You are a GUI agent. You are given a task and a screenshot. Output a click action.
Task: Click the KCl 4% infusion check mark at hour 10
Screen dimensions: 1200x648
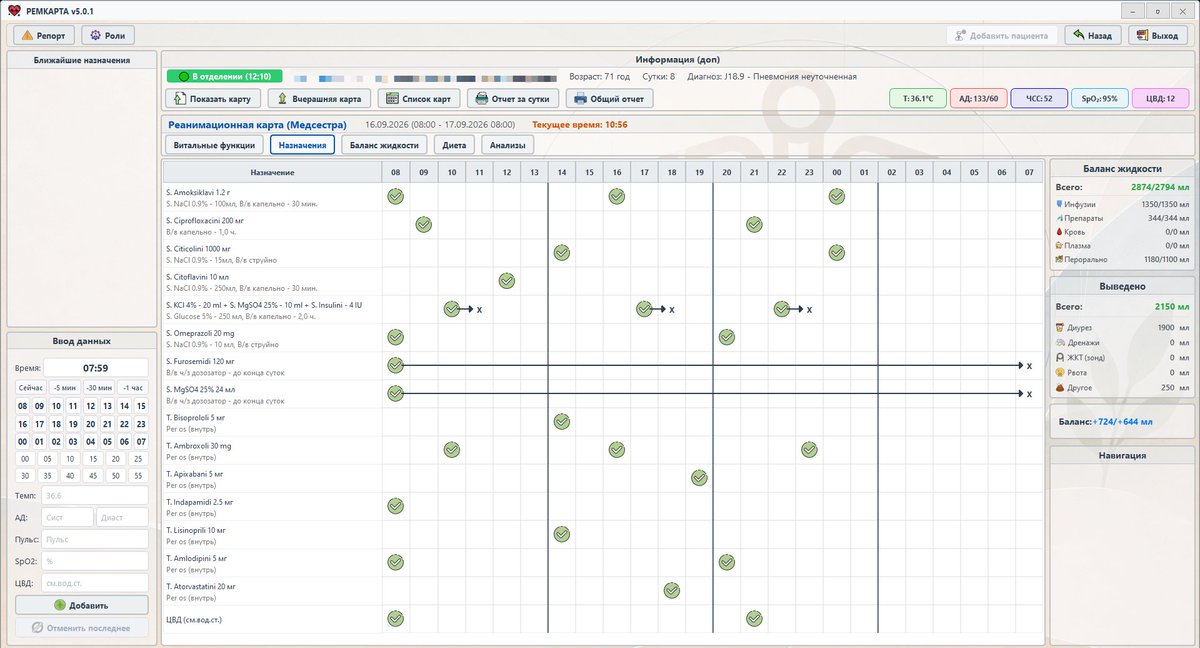point(451,309)
